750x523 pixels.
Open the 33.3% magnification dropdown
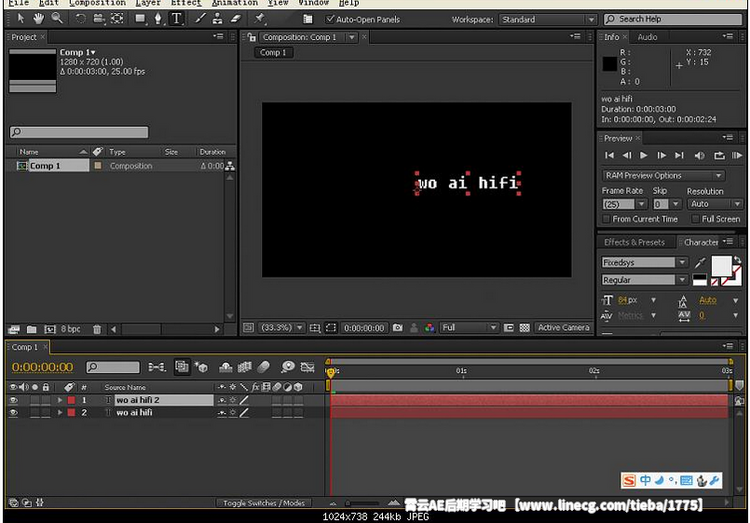click(282, 328)
